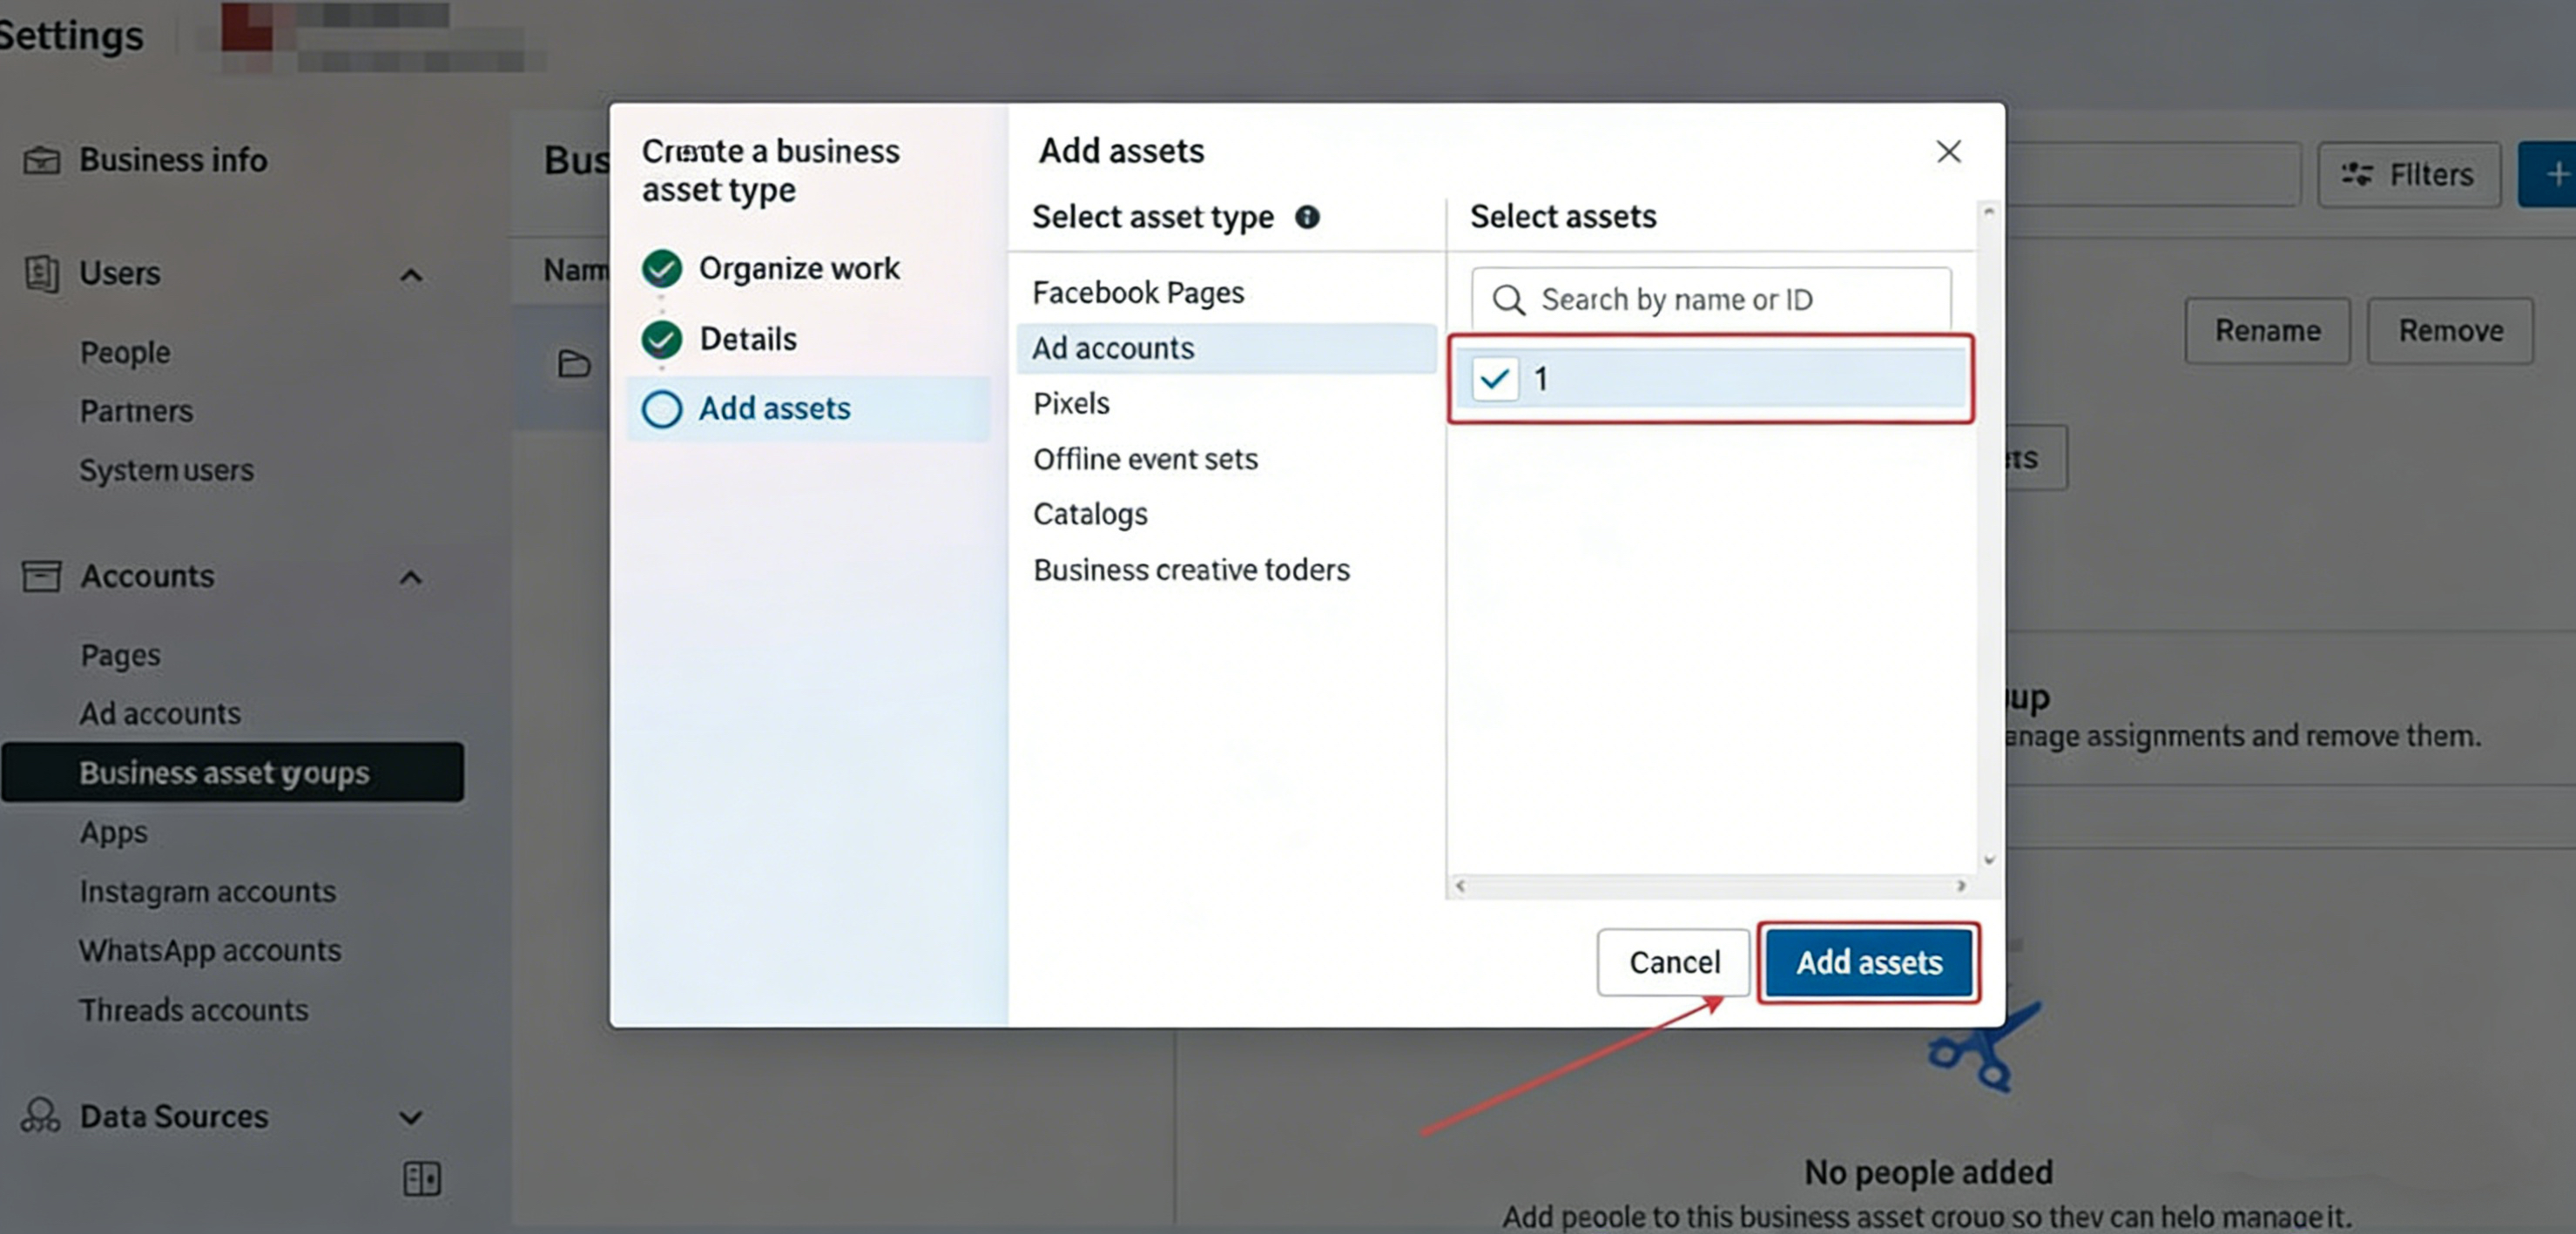Close the Add assets dialog
Screen dimensions: 2576x1234
pyautogui.click(x=1948, y=151)
